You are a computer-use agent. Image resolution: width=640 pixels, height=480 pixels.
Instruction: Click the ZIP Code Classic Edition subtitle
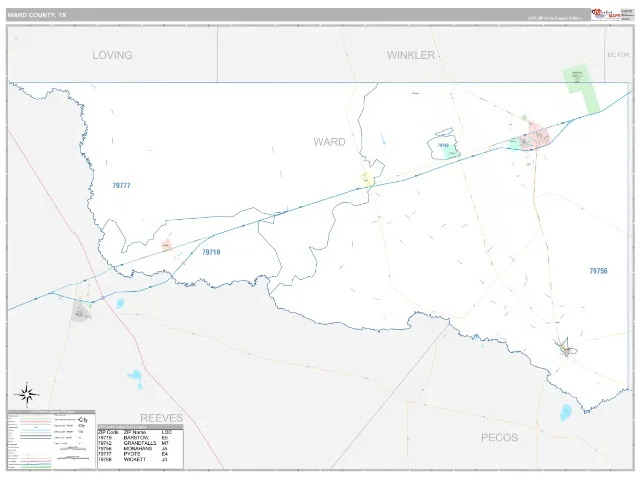(555, 18)
